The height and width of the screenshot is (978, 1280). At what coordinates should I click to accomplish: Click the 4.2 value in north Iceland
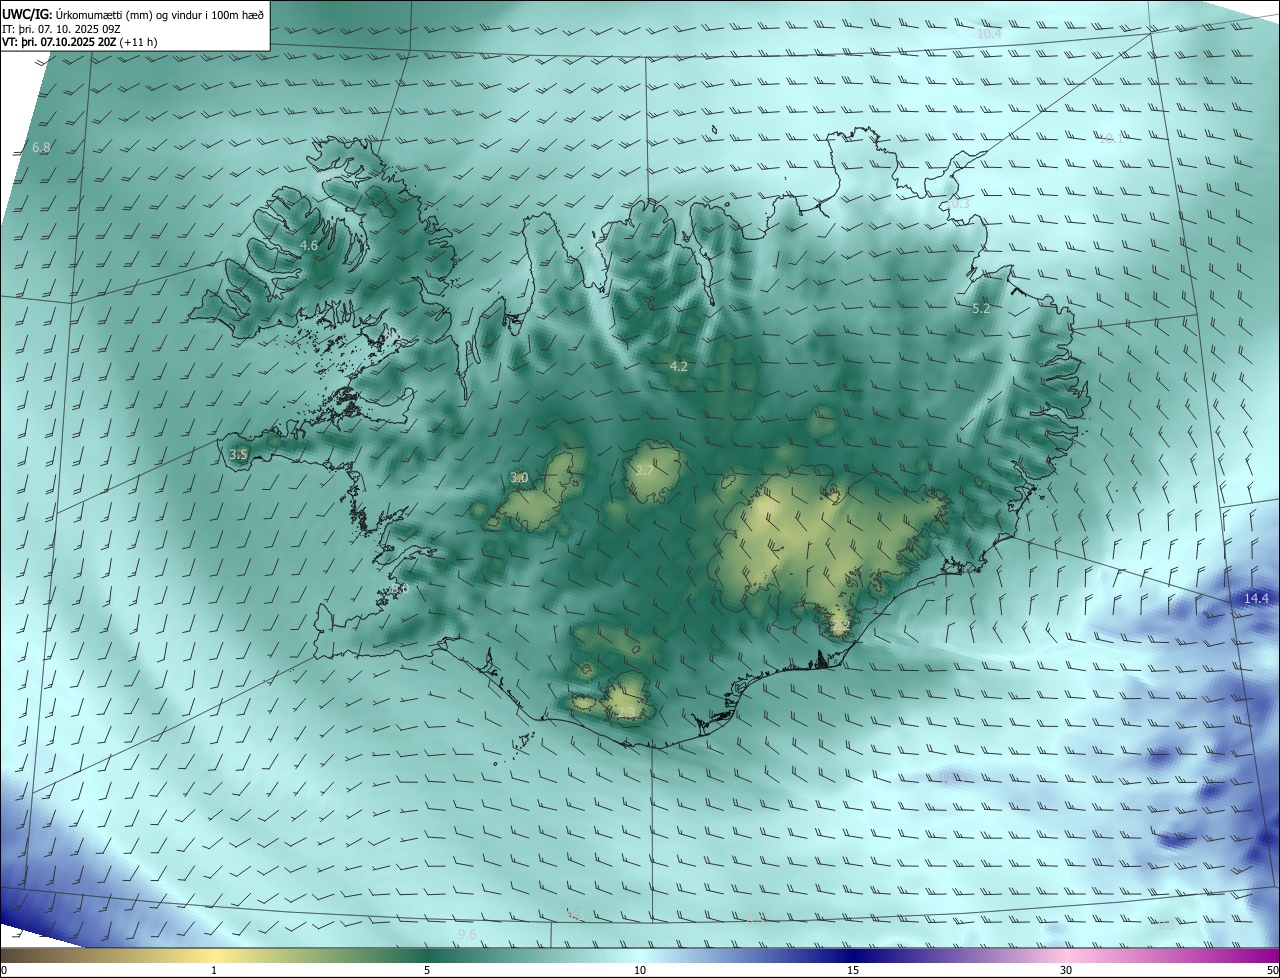click(678, 367)
